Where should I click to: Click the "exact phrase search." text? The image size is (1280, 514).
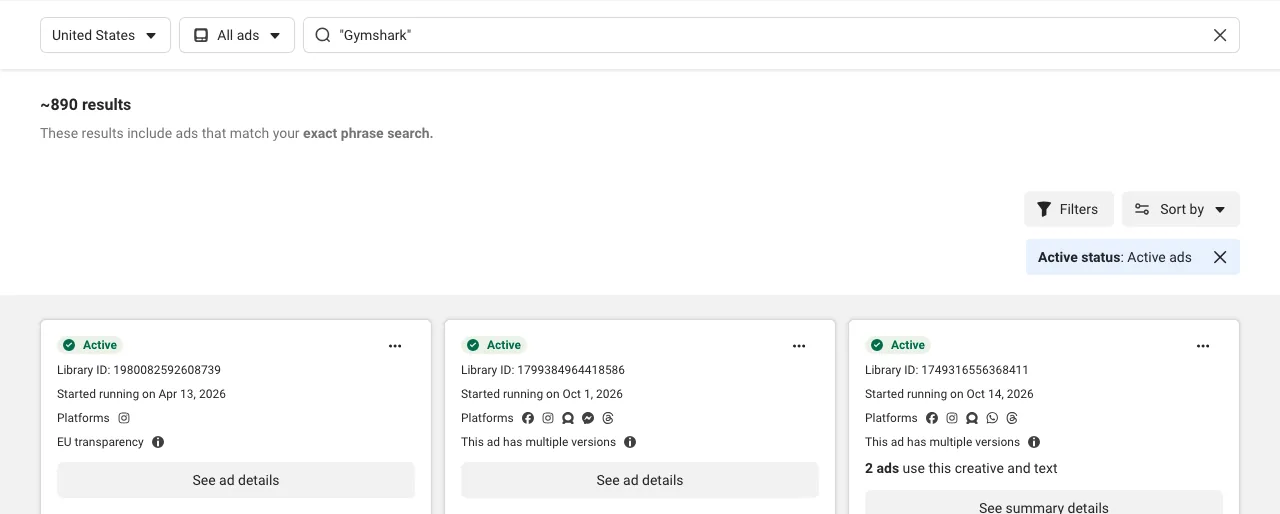click(x=368, y=133)
